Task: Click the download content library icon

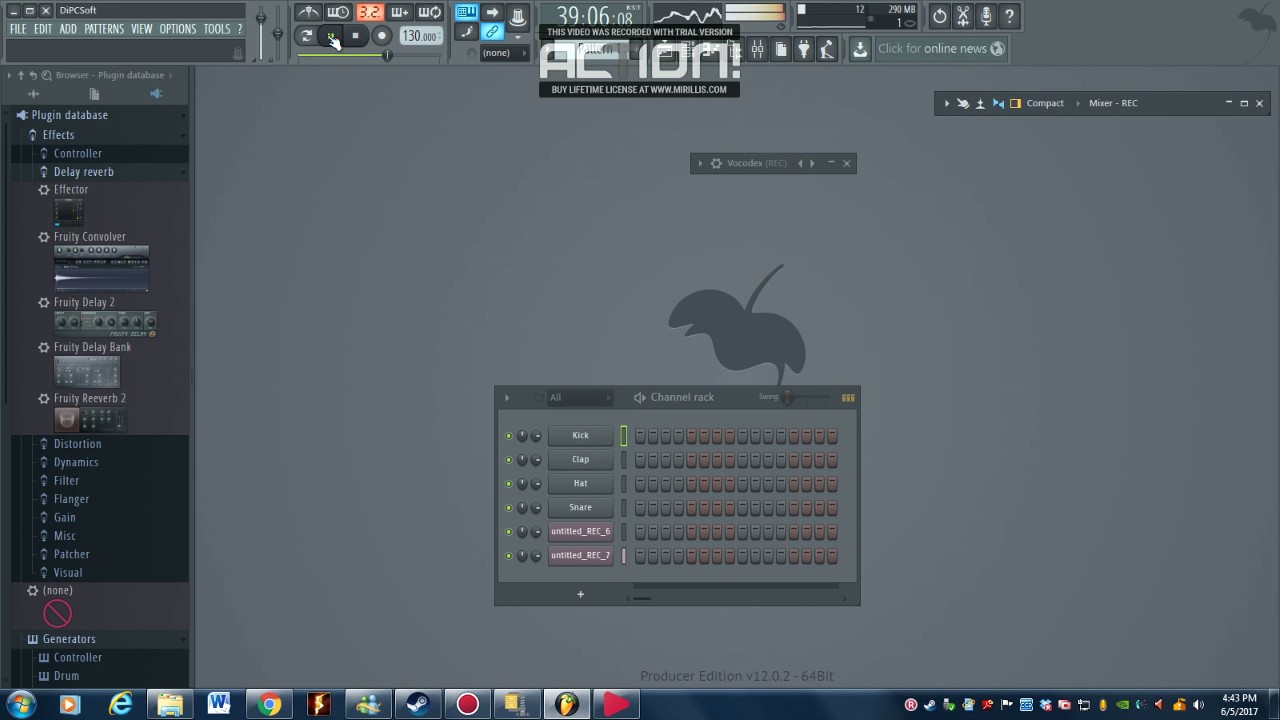Action: pyautogui.click(x=860, y=49)
